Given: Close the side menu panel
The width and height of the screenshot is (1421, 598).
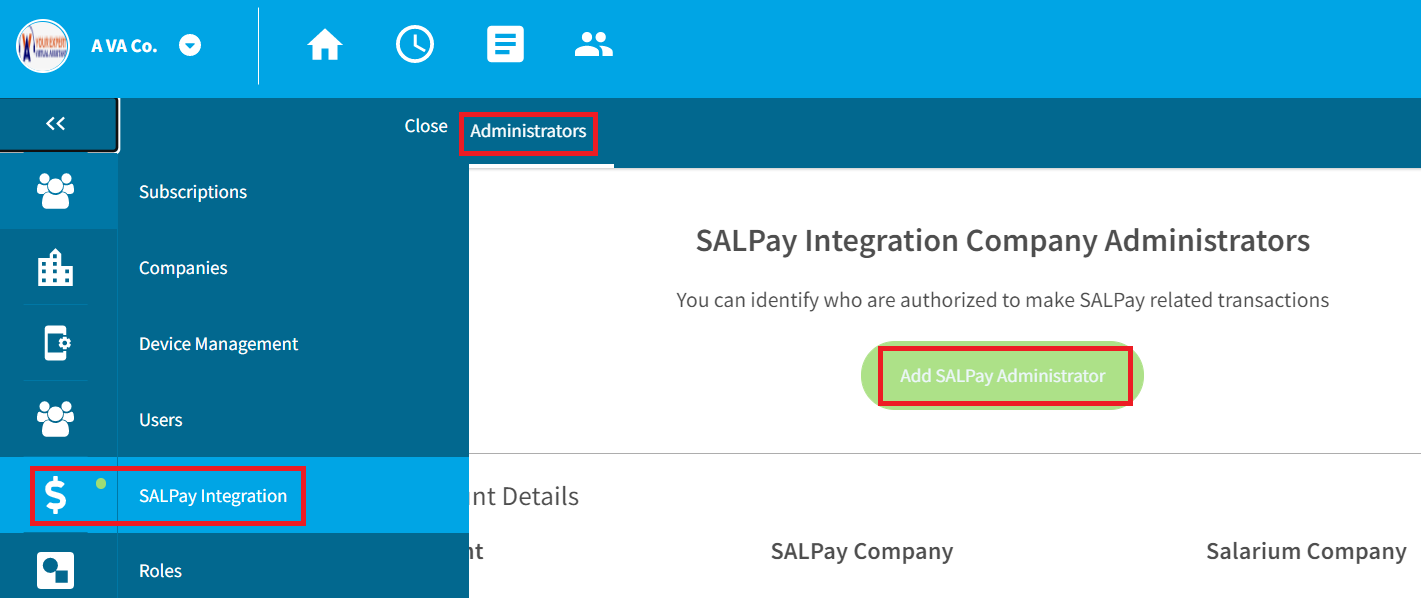Looking at the screenshot, I should tap(426, 126).
